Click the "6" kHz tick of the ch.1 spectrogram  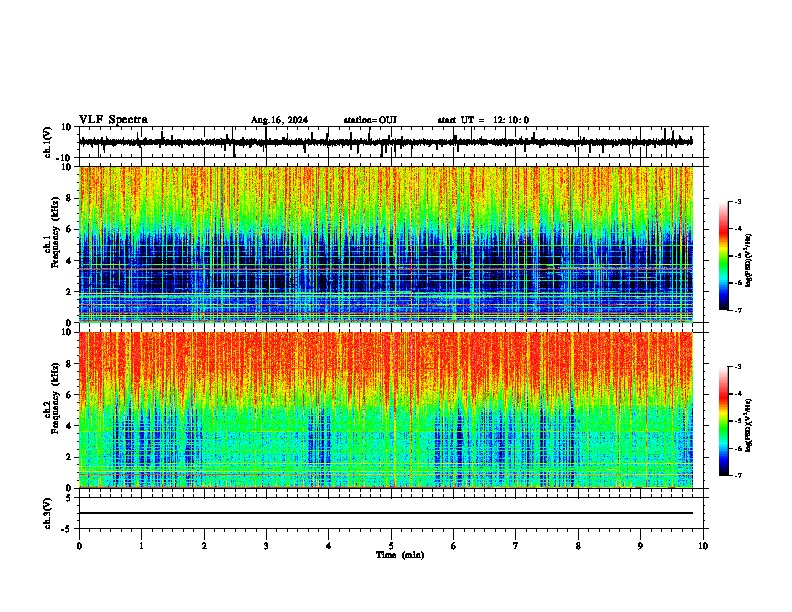(x=69, y=229)
